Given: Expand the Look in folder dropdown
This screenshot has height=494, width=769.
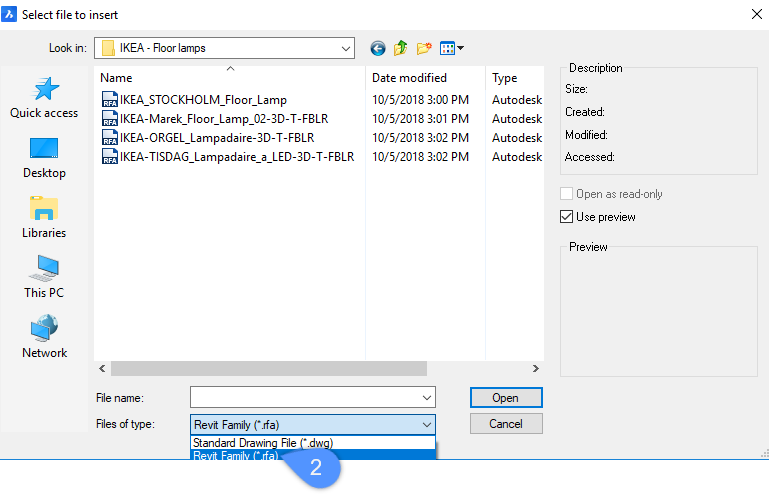Looking at the screenshot, I should (345, 48).
